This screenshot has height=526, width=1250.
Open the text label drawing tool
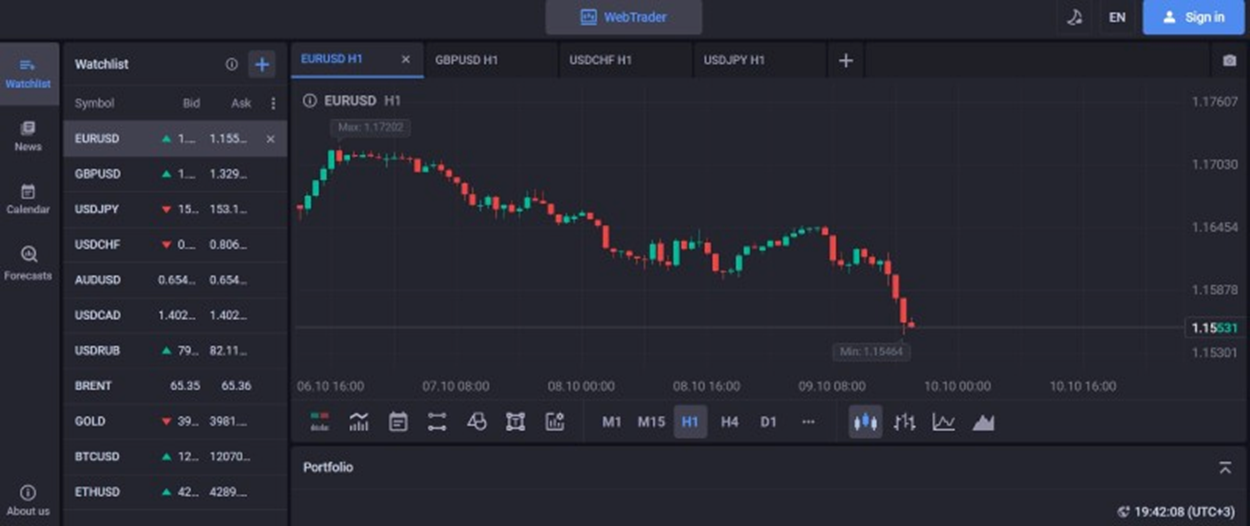click(516, 422)
